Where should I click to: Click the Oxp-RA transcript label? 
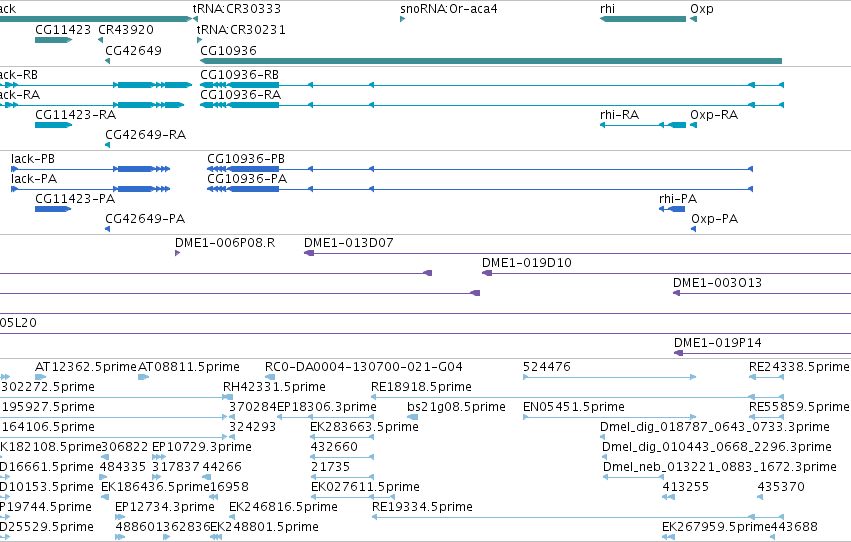pos(714,114)
